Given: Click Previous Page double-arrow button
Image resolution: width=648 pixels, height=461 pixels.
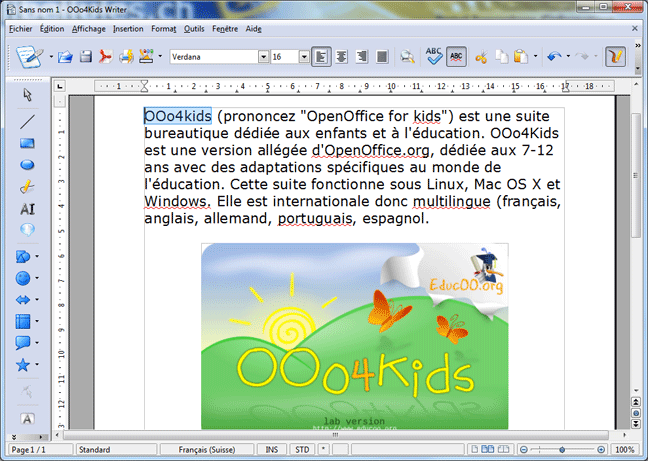Looking at the screenshot, I should tap(636, 402).
